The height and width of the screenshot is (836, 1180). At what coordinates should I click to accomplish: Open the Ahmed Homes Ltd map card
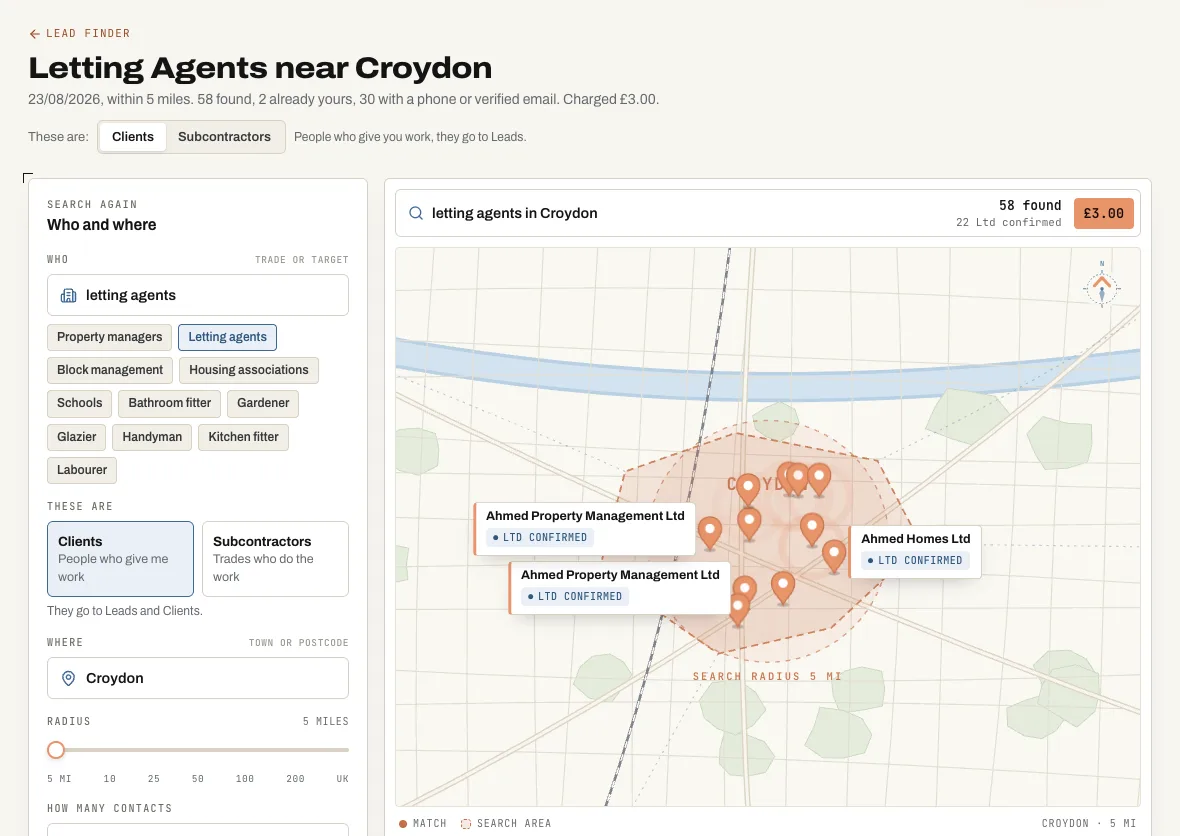[915, 552]
